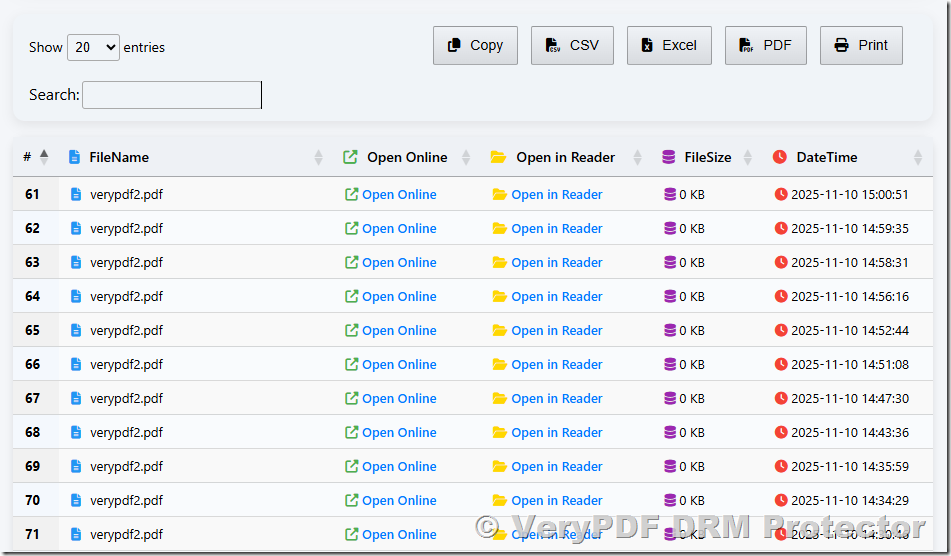Viewport: 951px width, 556px height.
Task: Sort by Open Online column header
Action: [405, 157]
